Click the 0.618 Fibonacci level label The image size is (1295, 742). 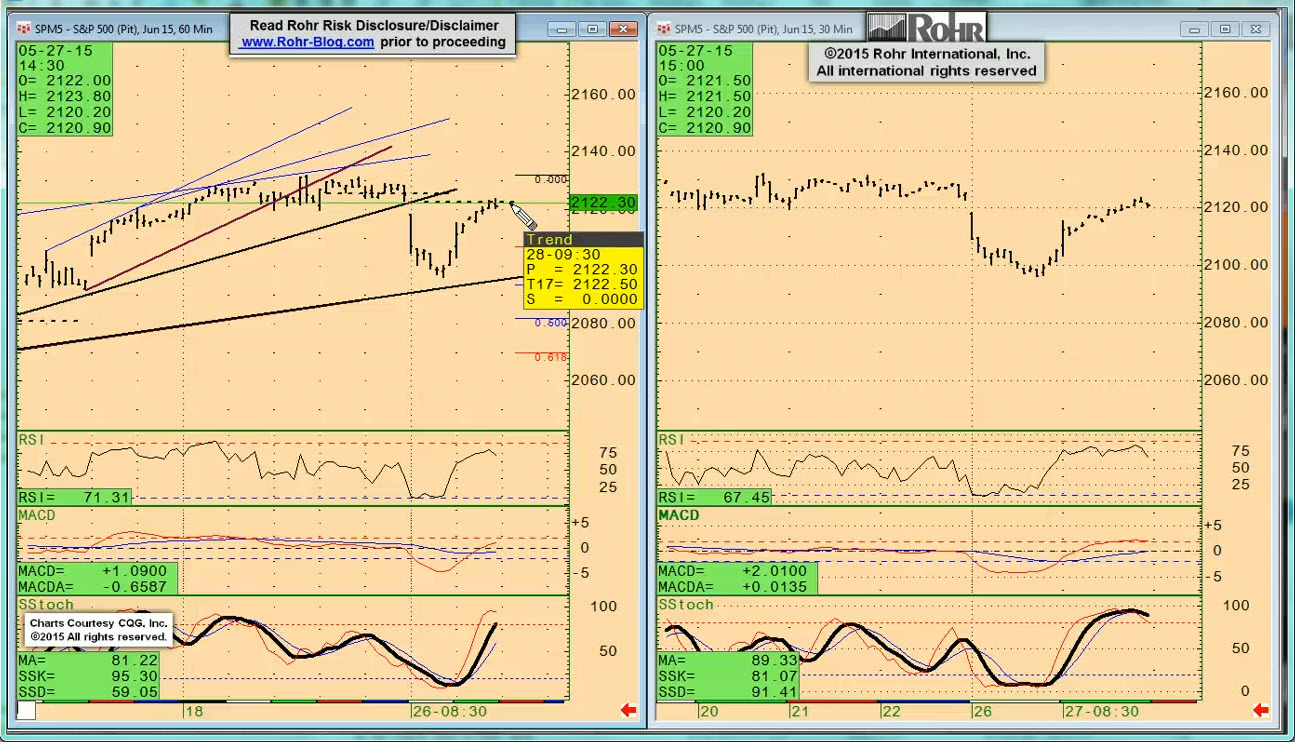pos(551,357)
